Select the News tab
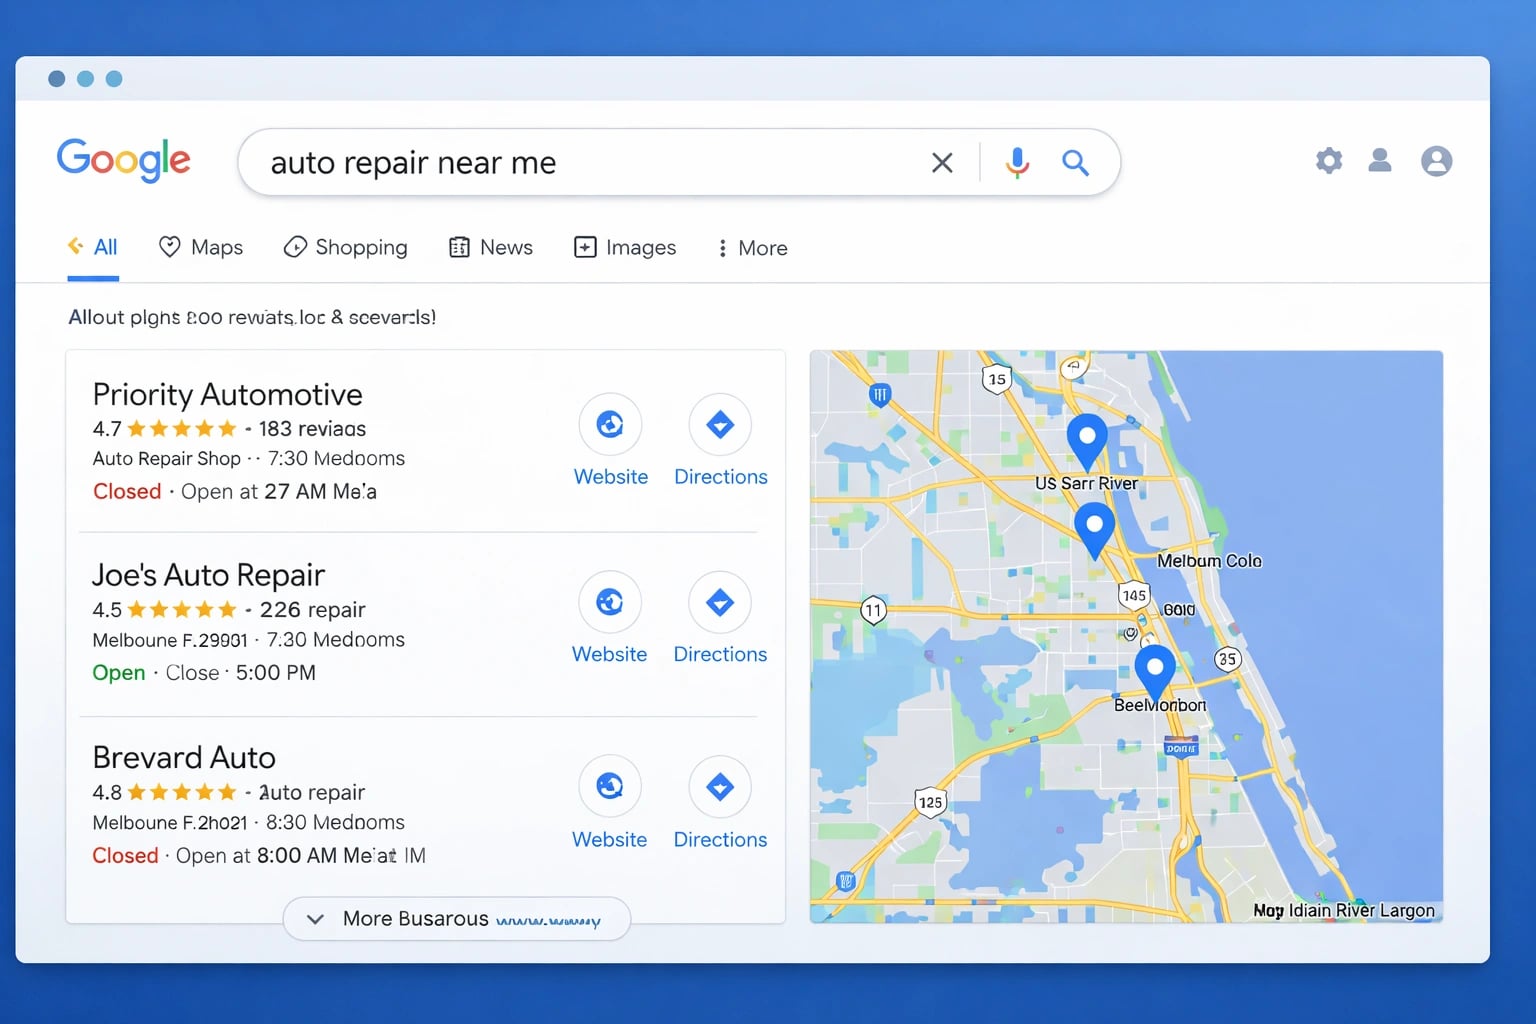Viewport: 1536px width, 1024px height. (490, 247)
